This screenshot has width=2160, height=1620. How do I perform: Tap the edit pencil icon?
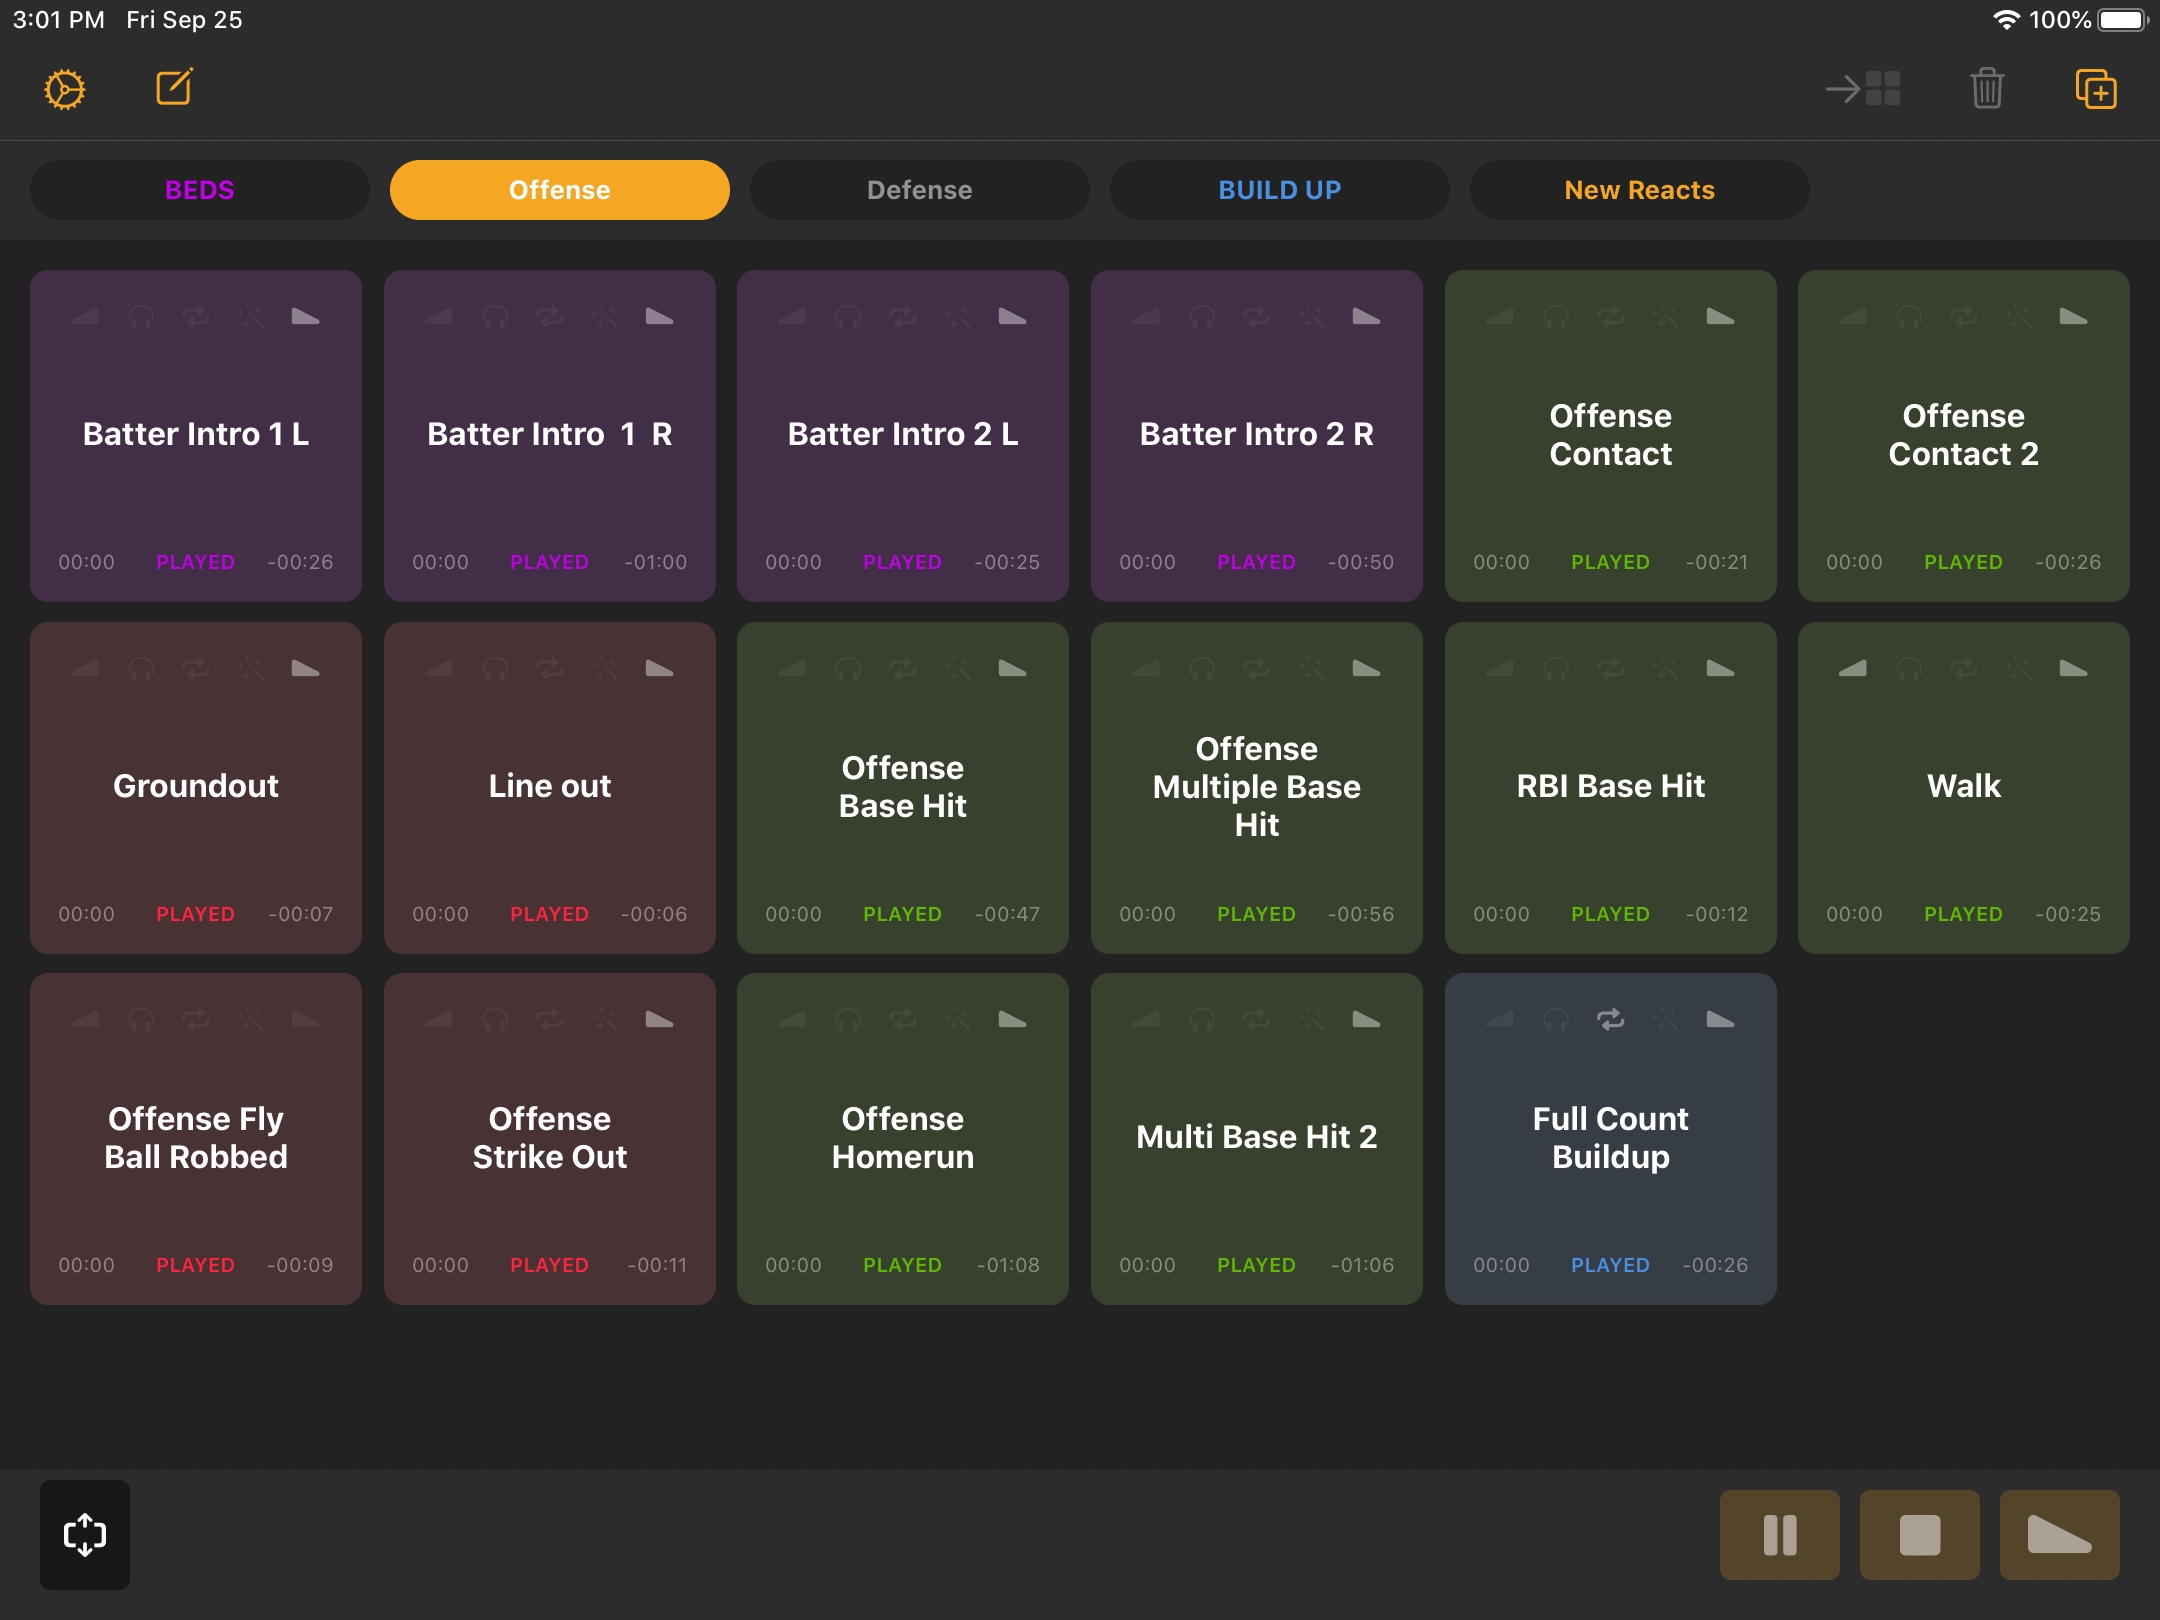tap(174, 88)
